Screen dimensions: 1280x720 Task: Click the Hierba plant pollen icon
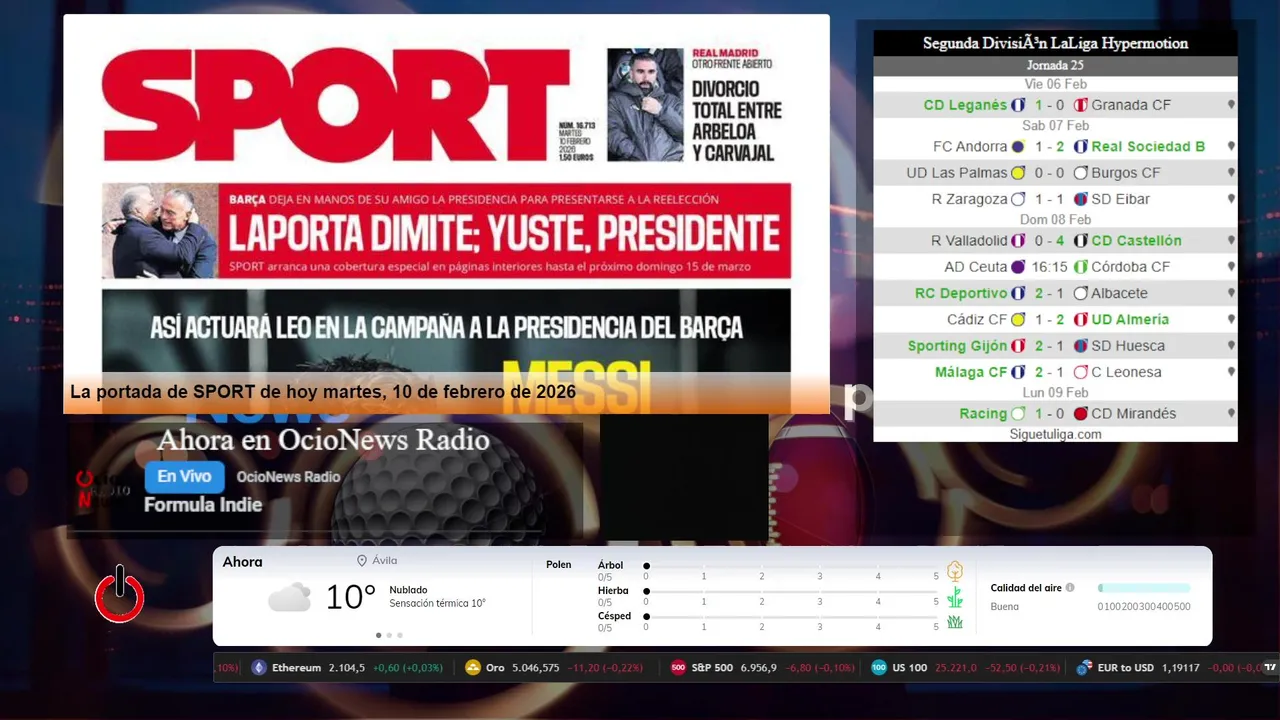click(x=955, y=597)
